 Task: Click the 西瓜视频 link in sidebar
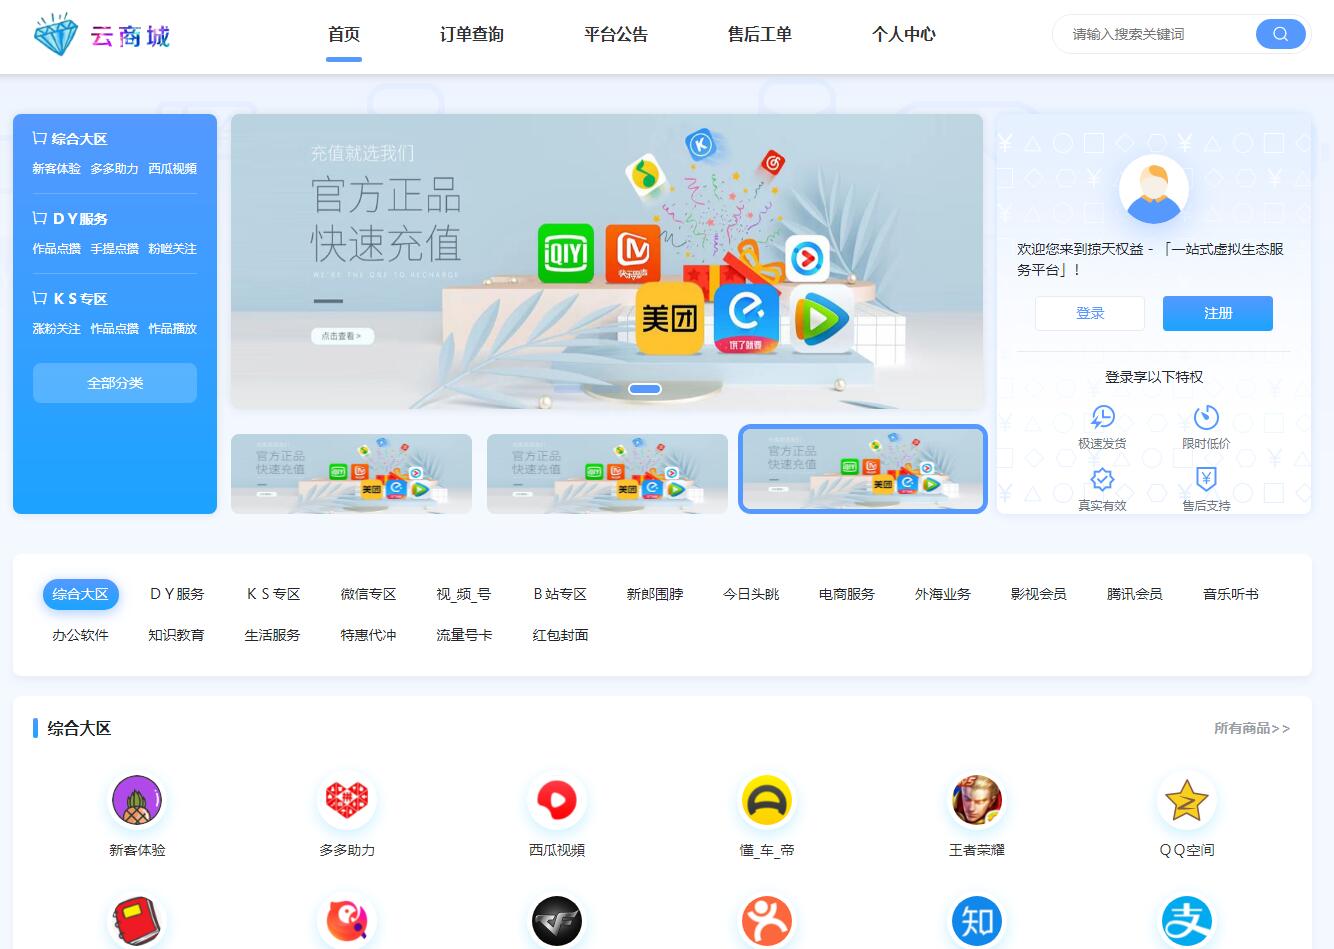(x=173, y=169)
